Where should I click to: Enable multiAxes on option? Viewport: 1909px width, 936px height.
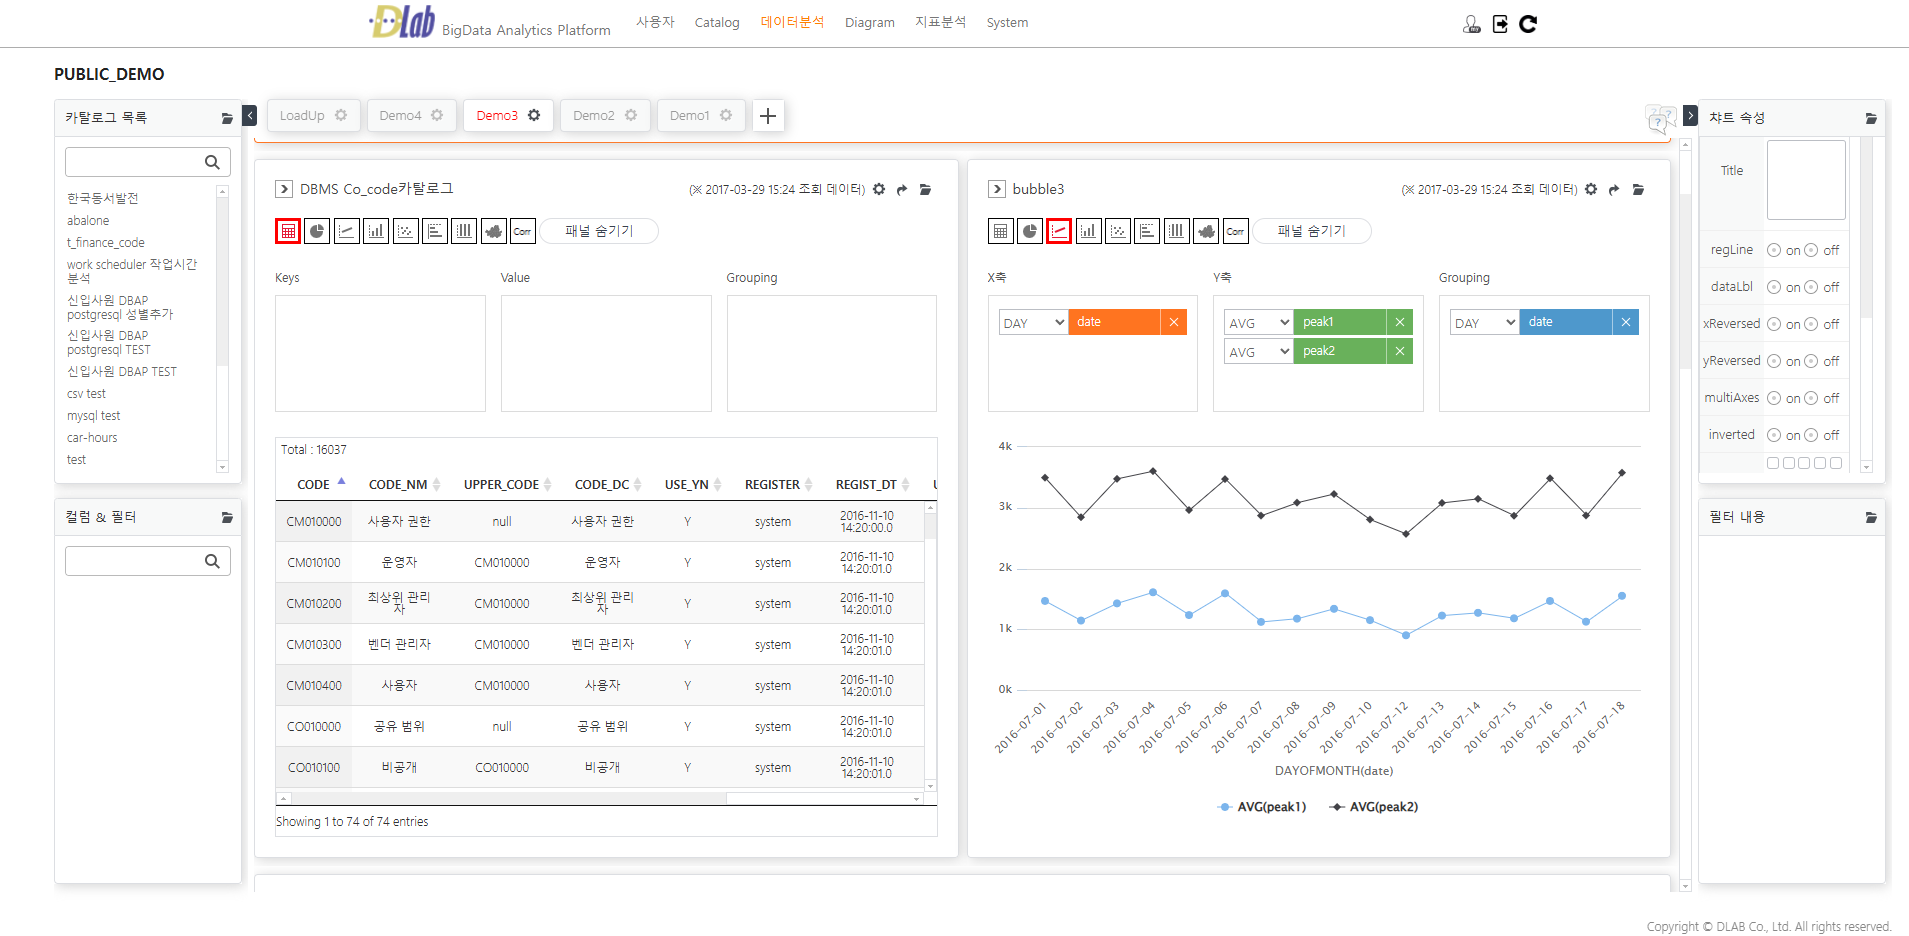1774,398
